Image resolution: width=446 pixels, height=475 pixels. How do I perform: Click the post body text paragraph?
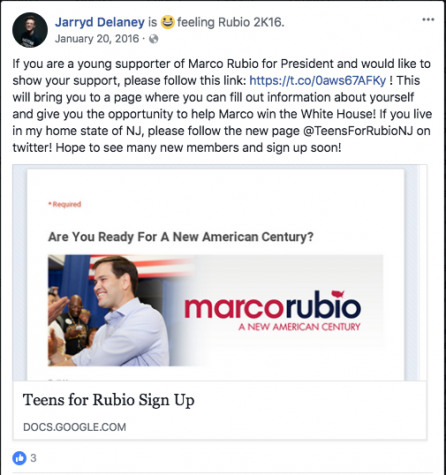point(222,106)
